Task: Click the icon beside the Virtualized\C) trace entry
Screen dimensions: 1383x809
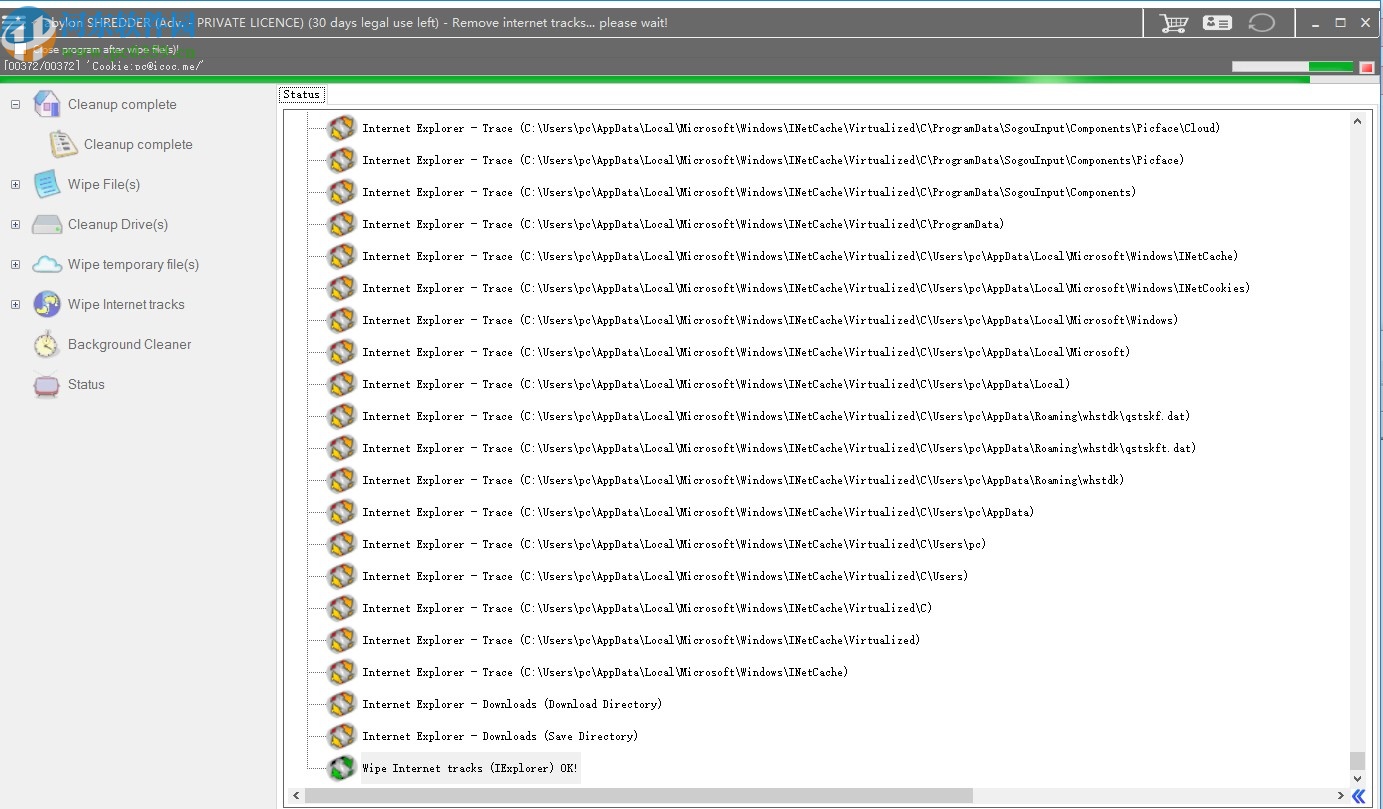Action: [x=342, y=608]
